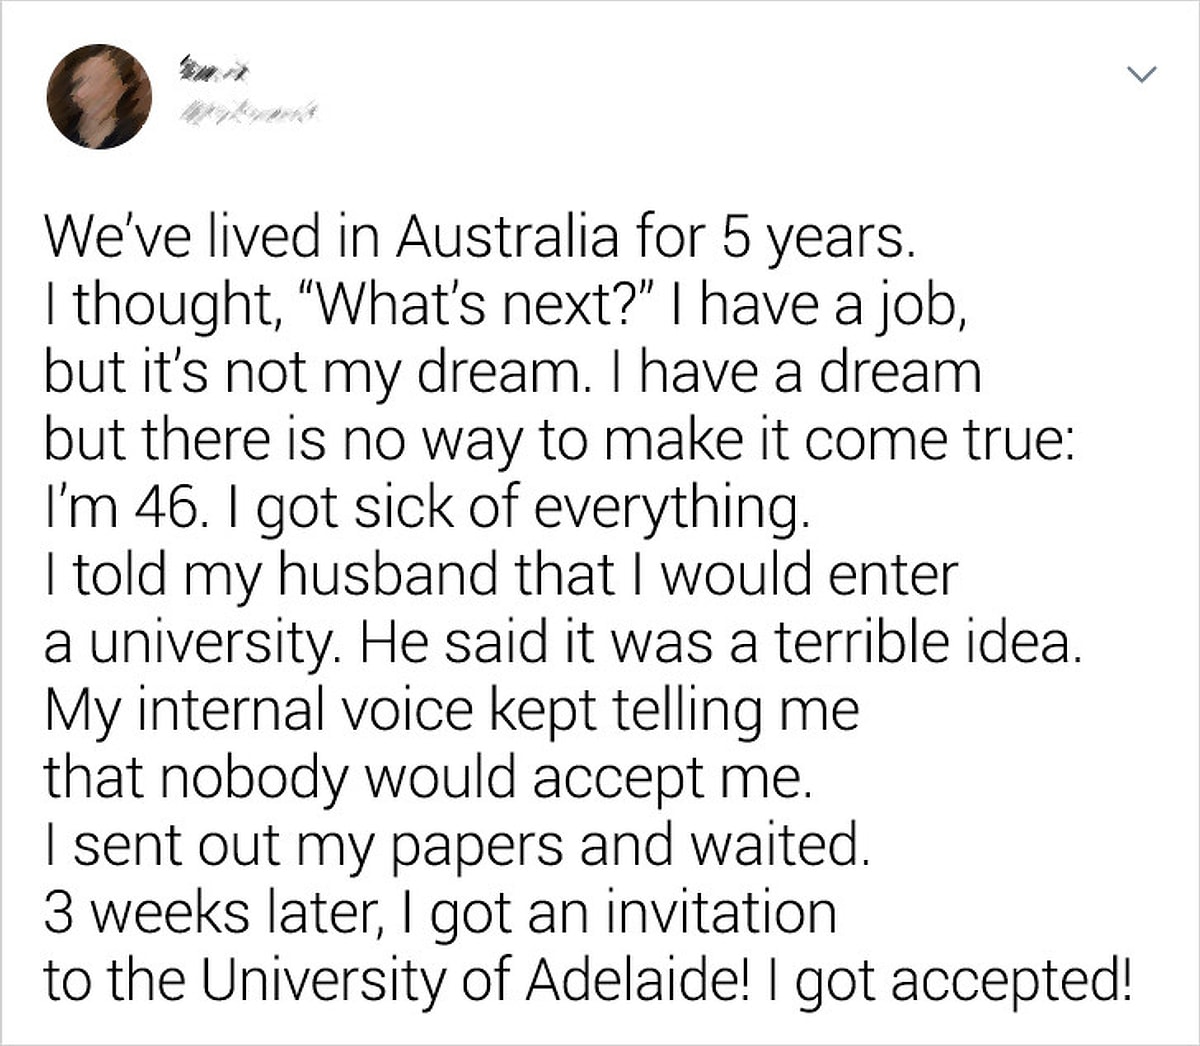1200x1046 pixels.
Task: Click the line "We've lived in Australia for 5 years."
Action: point(478,239)
